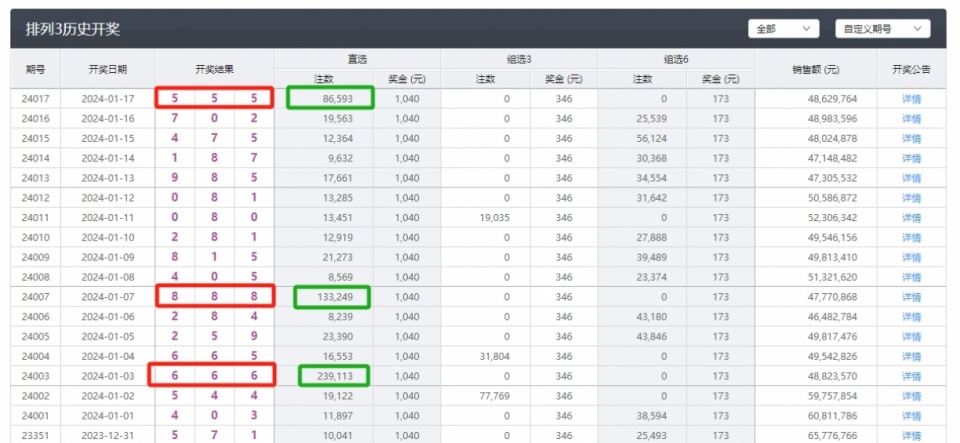The width and height of the screenshot is (960, 443).
Task: Open 详情 link for issue 24016
Action: tap(911, 119)
